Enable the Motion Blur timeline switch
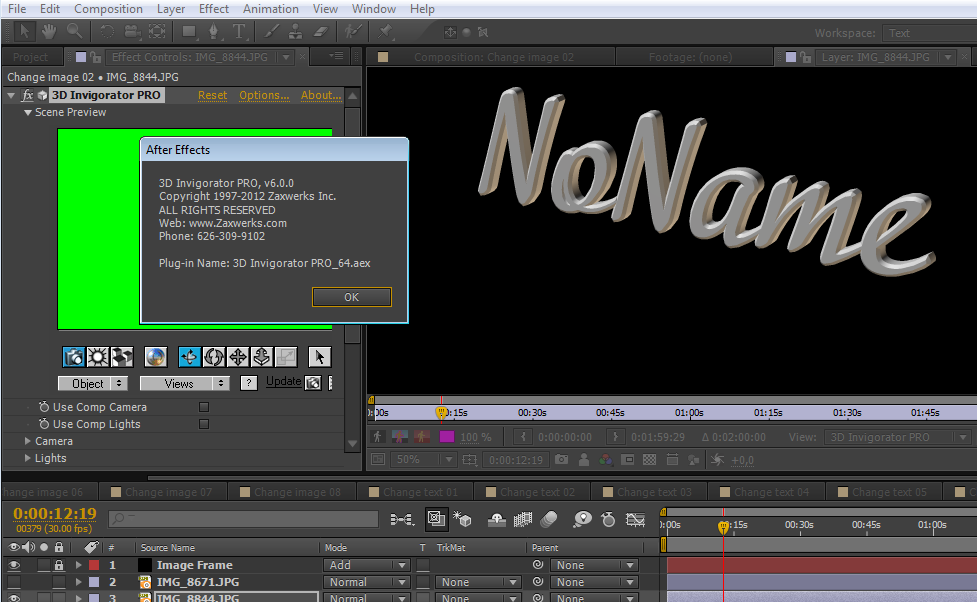Screen dimensions: 977x602 point(547,519)
